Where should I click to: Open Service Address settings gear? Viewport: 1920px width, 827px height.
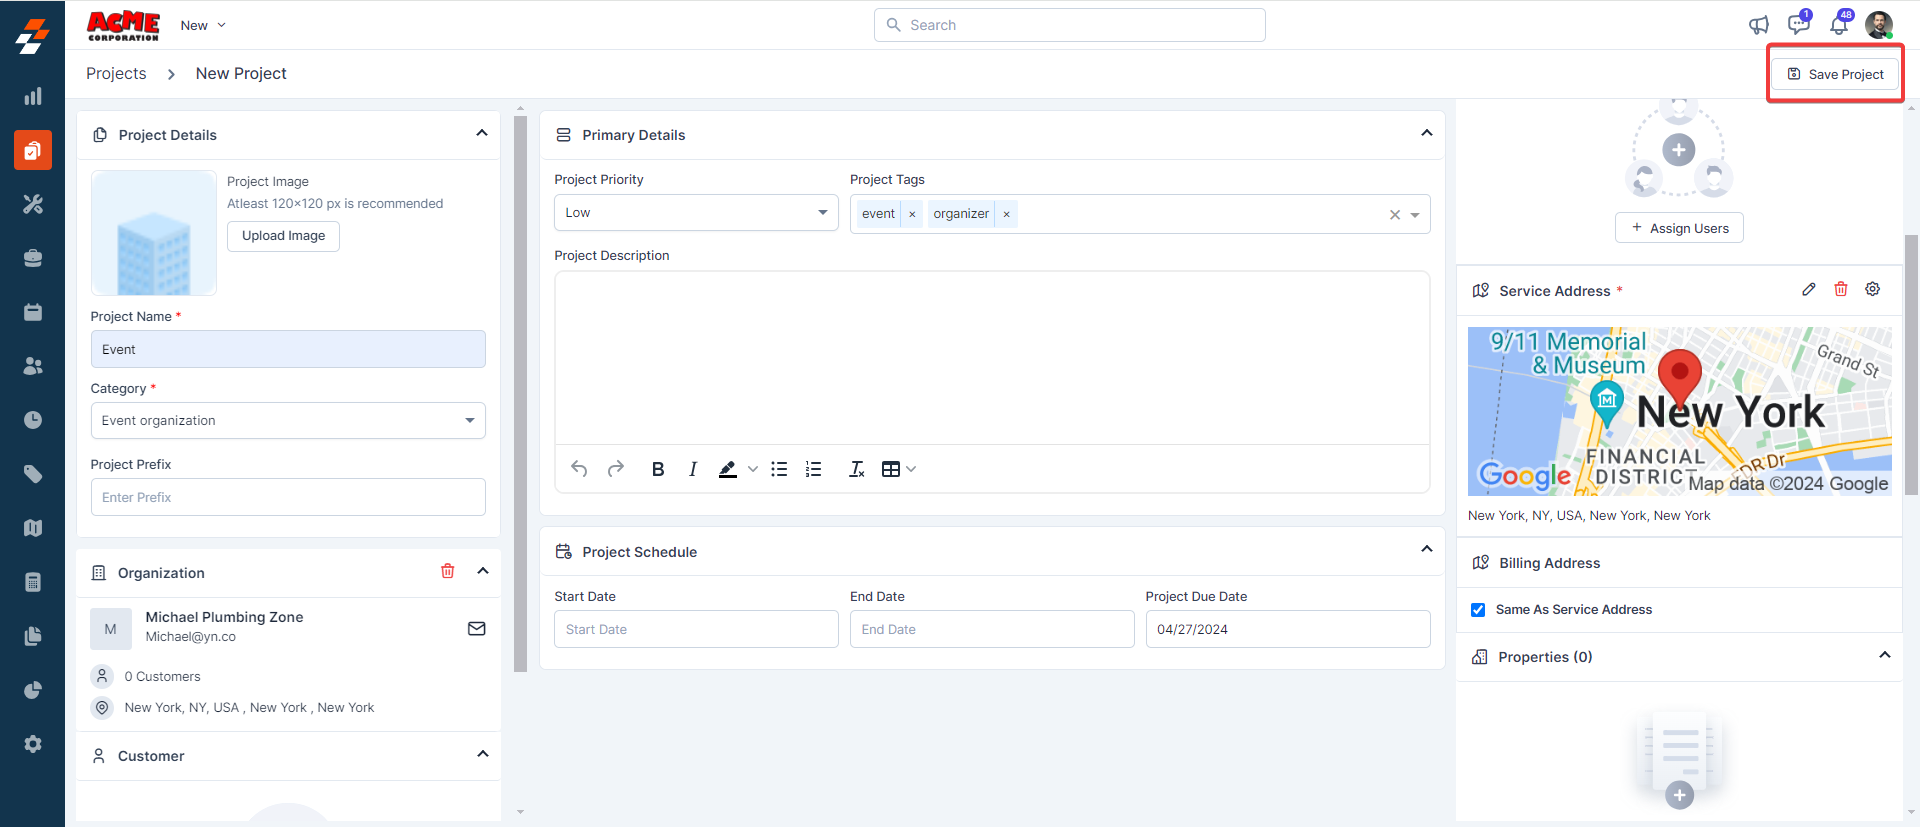click(1872, 290)
